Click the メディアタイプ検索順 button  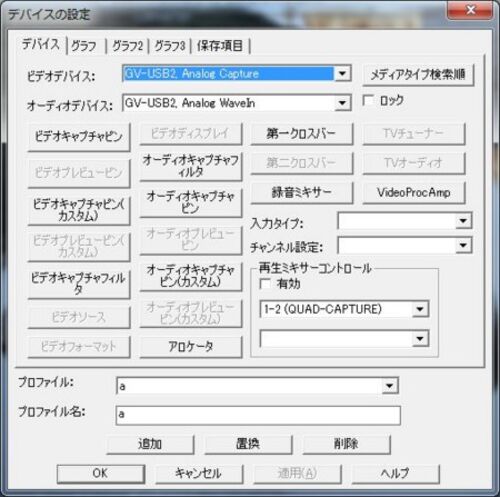pyautogui.click(x=418, y=75)
